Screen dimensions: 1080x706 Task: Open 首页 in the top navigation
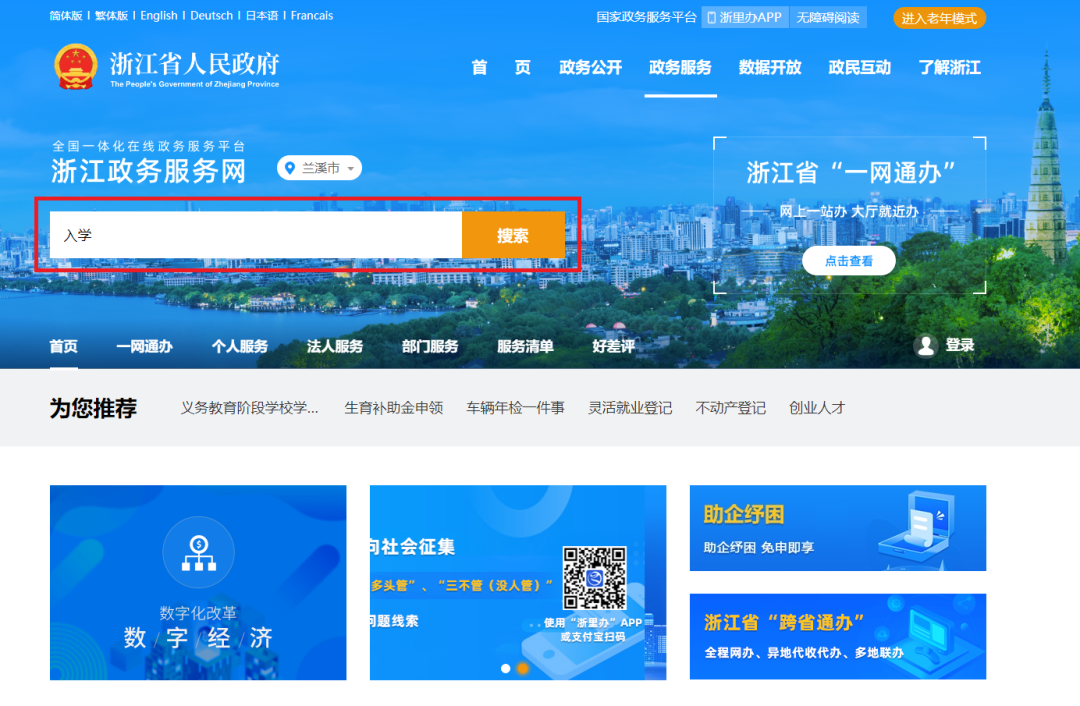coord(501,68)
